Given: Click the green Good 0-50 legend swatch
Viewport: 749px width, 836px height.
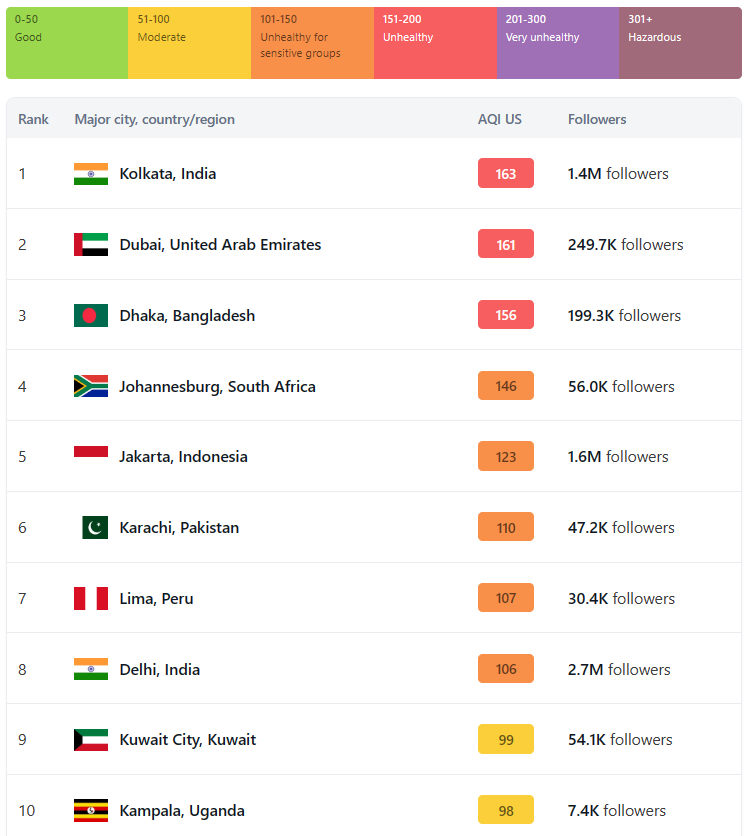Looking at the screenshot, I should pos(67,43).
